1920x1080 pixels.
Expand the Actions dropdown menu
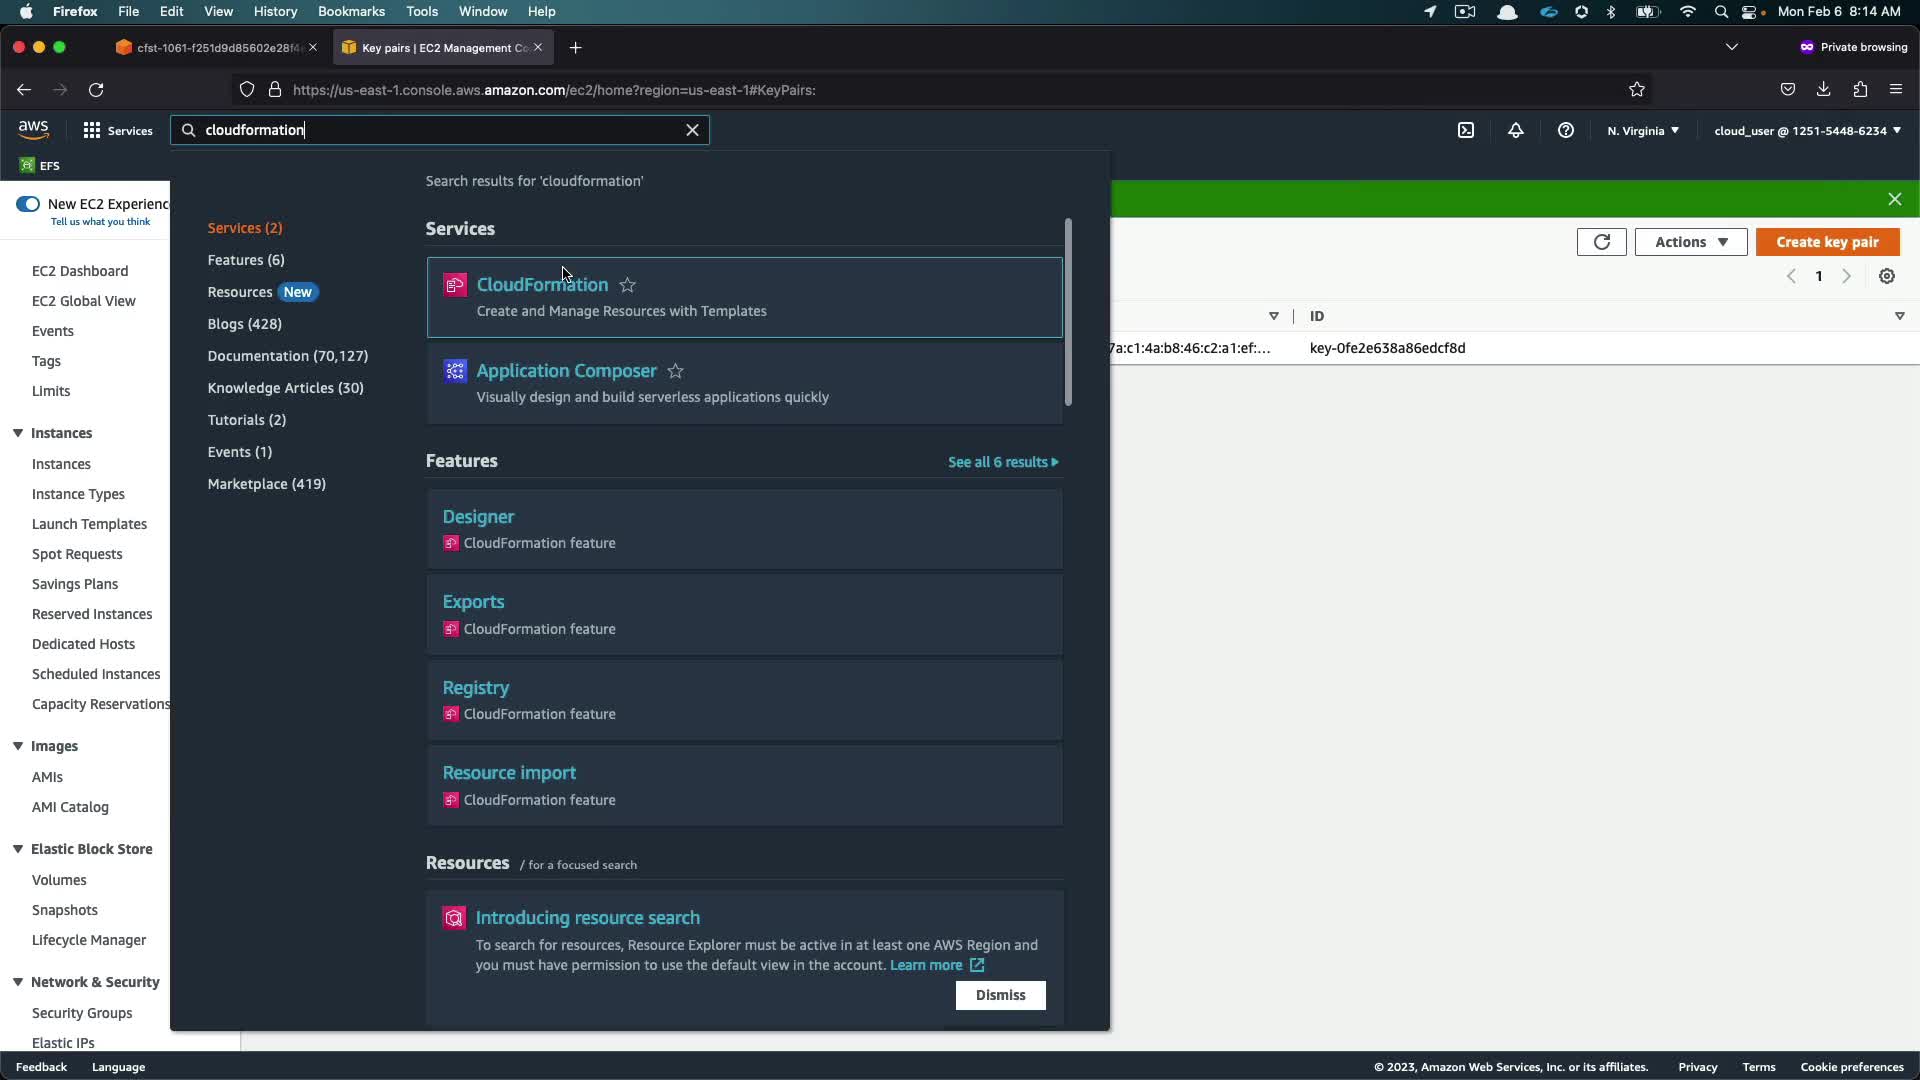click(1690, 242)
